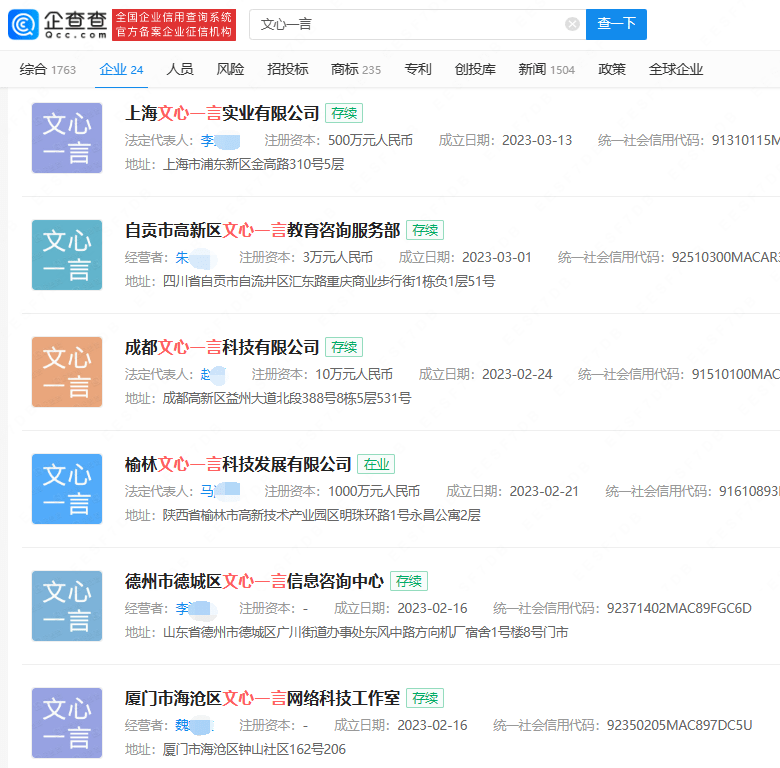Click the logo tile for 厦门市海沧区文心一言网络科技工作室
Screen dimensions: 780x768
click(67, 722)
